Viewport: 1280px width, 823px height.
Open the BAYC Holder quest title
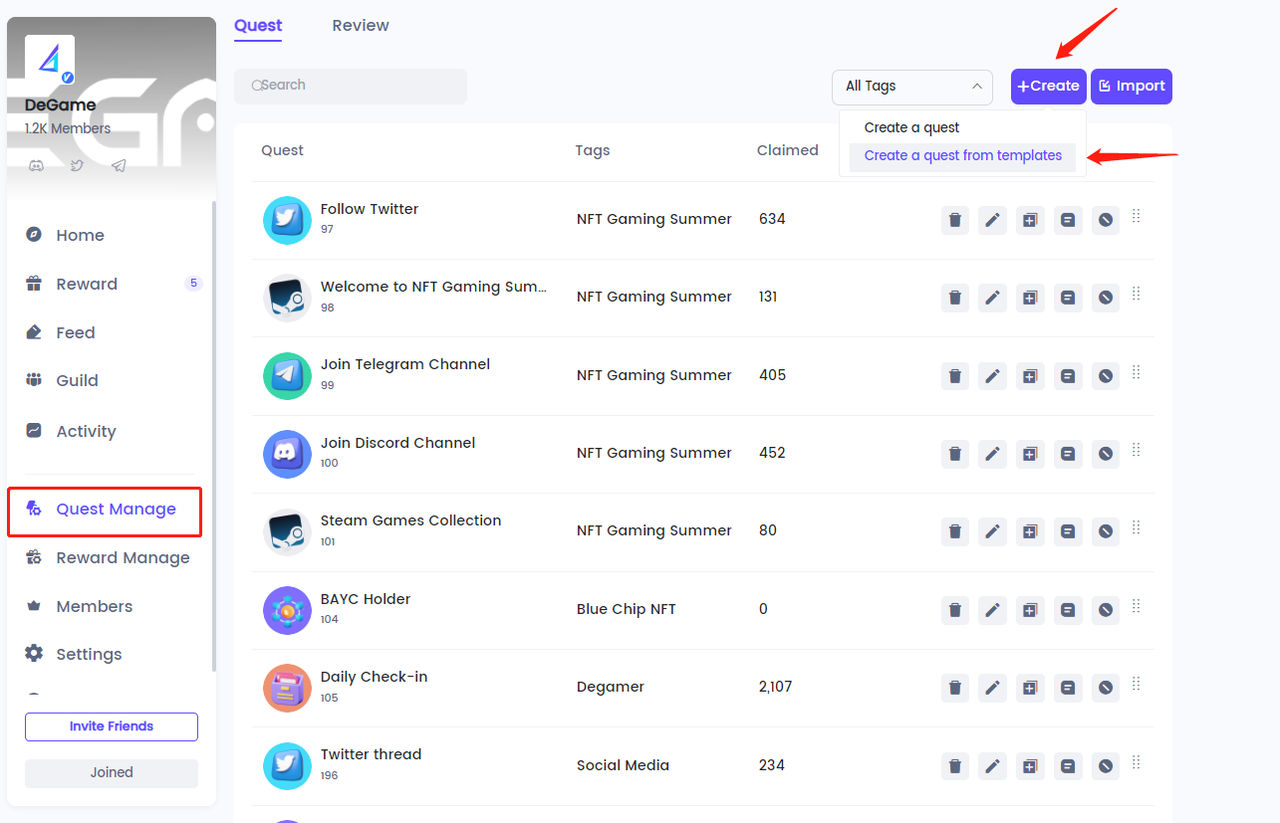(365, 599)
